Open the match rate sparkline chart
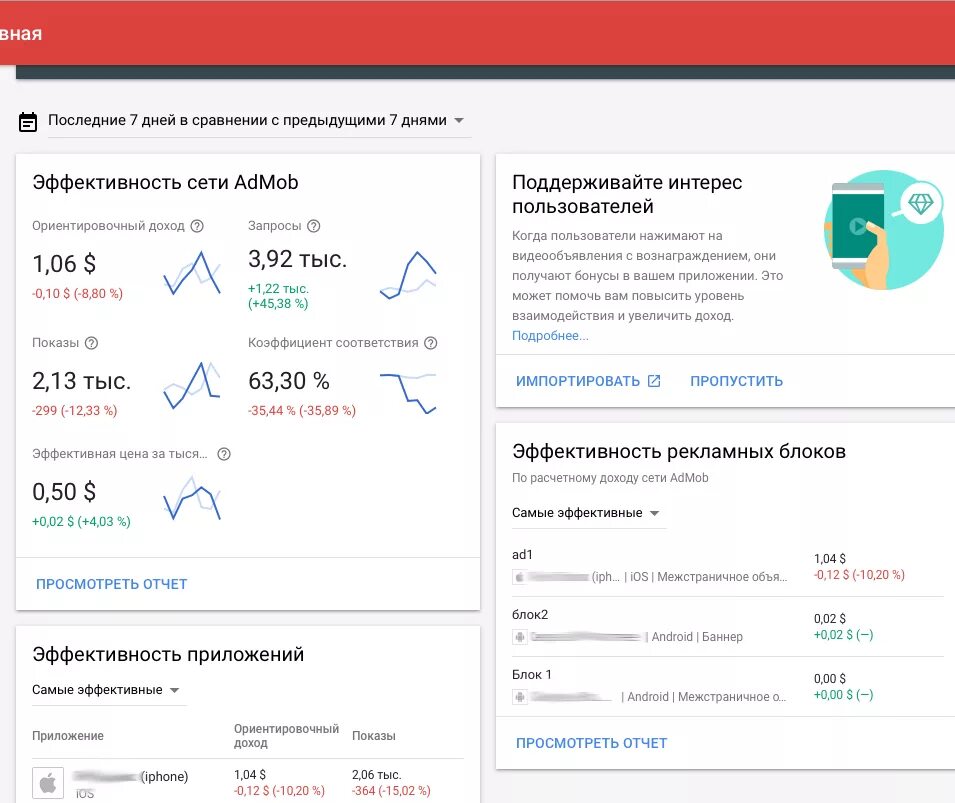 tap(408, 393)
